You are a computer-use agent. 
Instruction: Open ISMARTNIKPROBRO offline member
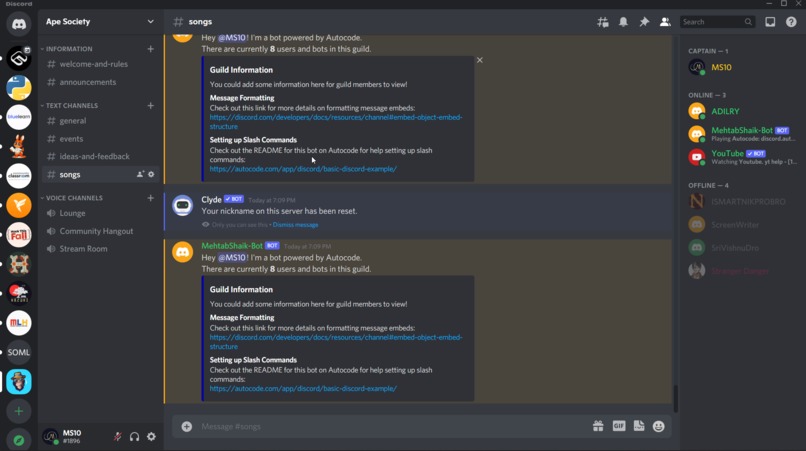pyautogui.click(x=742, y=202)
